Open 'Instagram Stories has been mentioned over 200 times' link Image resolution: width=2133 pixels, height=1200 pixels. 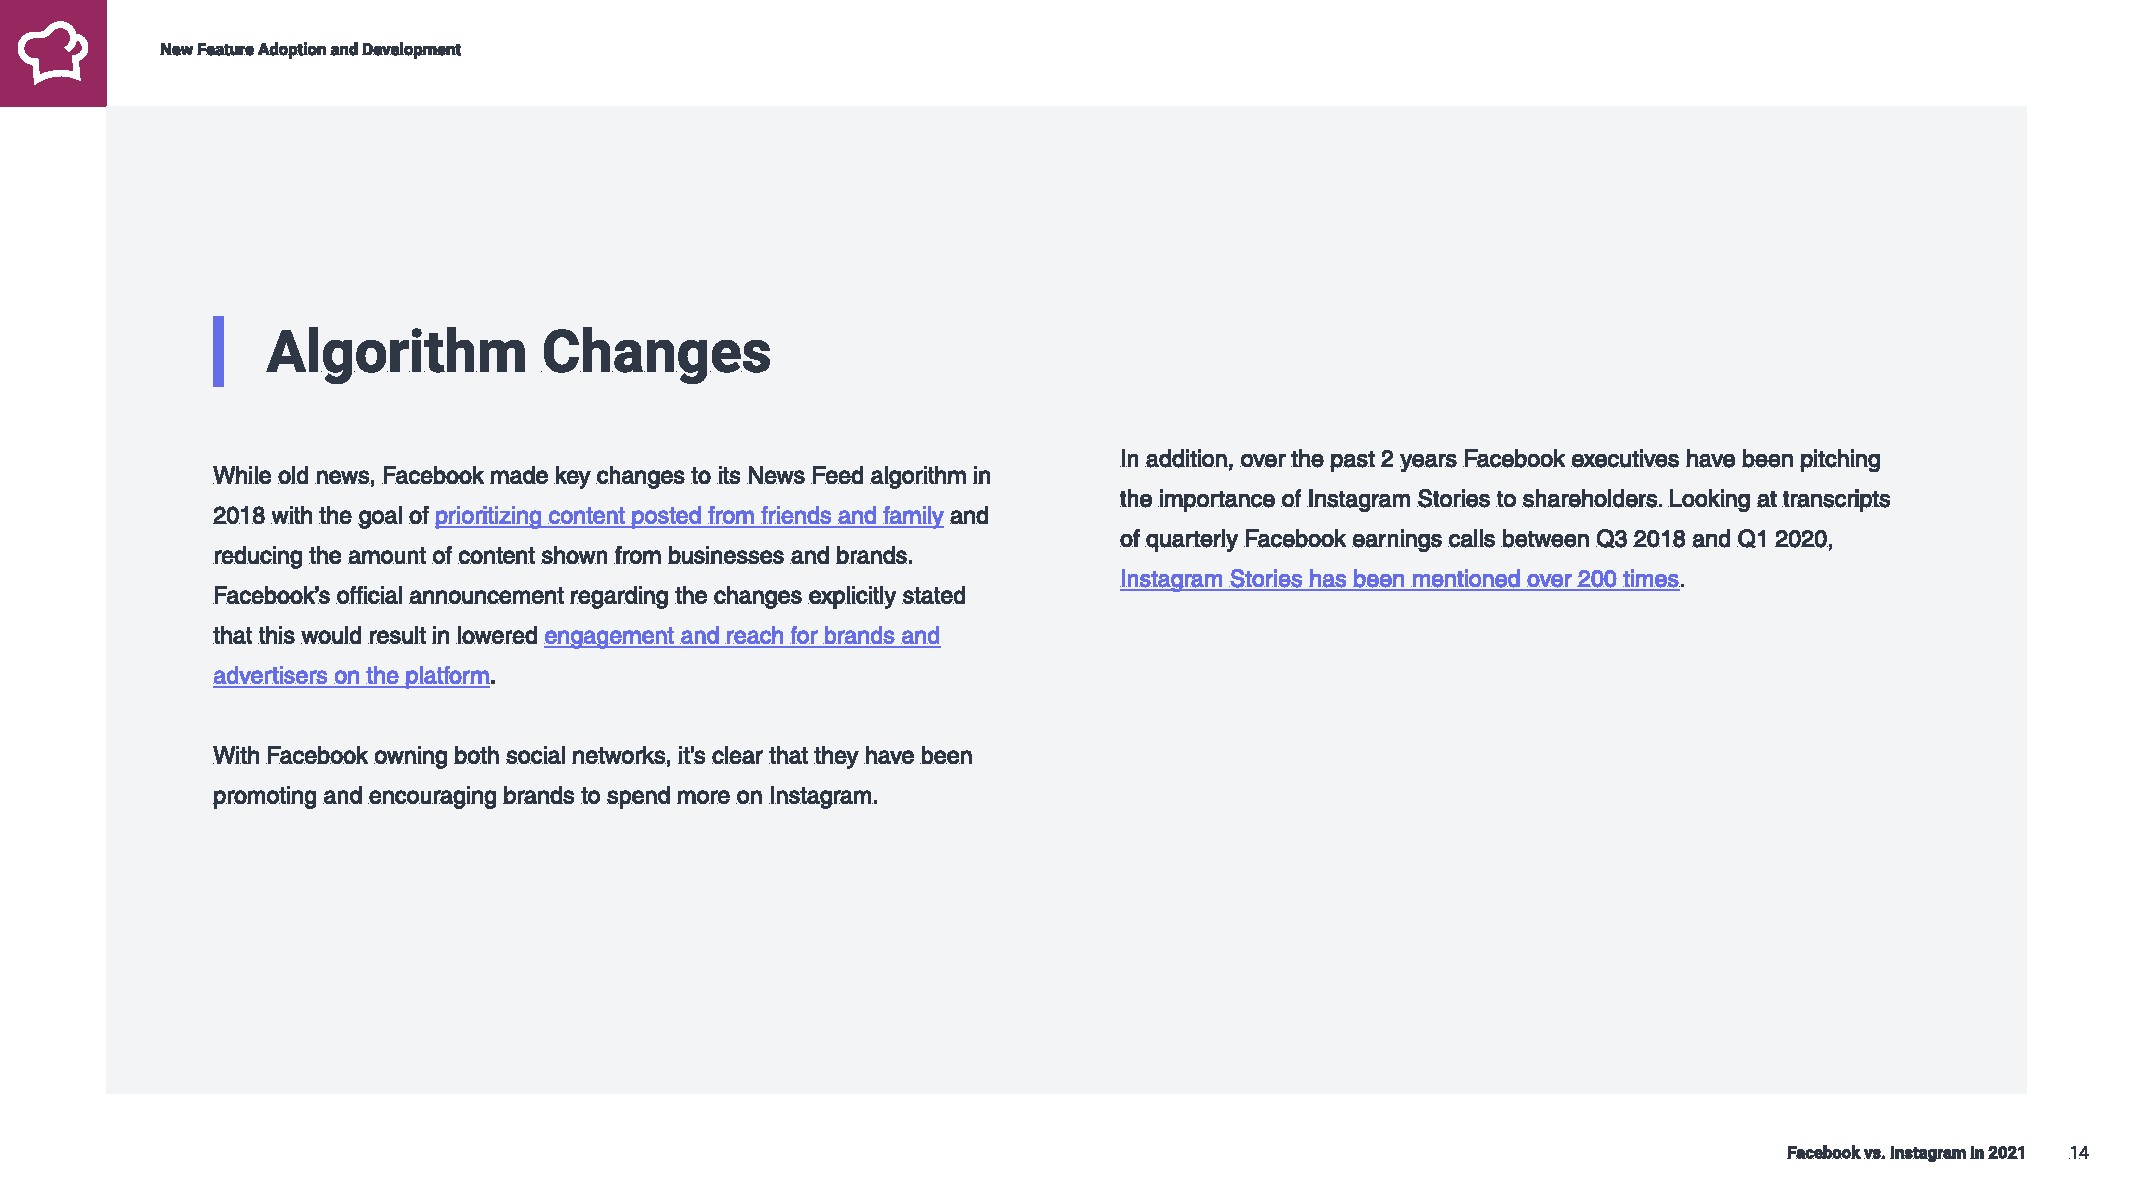1399,579
